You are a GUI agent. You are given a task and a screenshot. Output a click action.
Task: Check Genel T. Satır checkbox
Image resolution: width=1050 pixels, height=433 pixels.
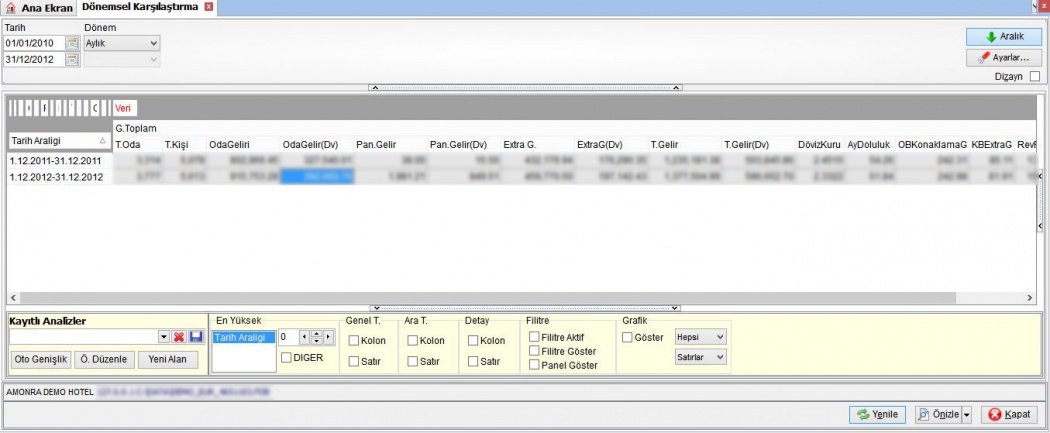(353, 361)
